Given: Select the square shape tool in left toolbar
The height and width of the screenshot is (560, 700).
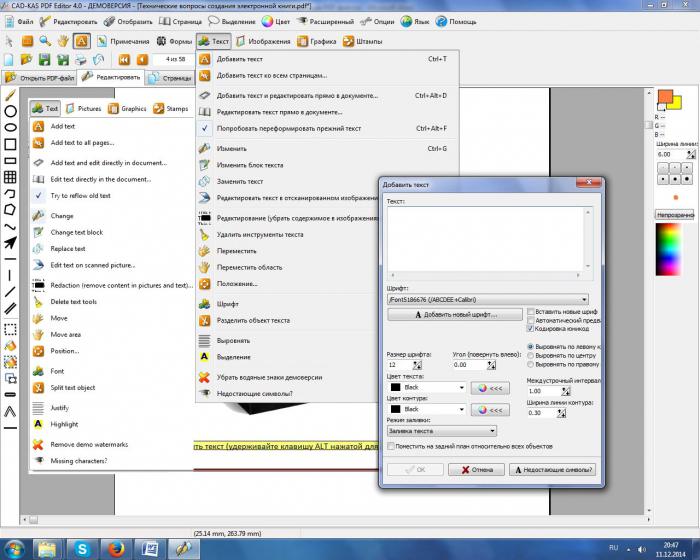Looking at the screenshot, I should 10,144.
